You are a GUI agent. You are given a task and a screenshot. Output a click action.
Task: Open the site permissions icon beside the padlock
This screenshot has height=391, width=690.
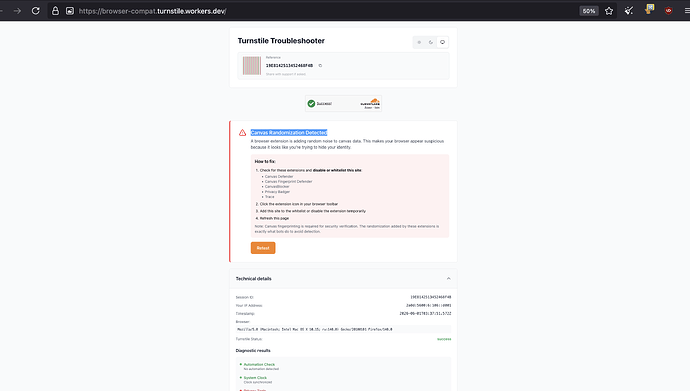pos(70,11)
